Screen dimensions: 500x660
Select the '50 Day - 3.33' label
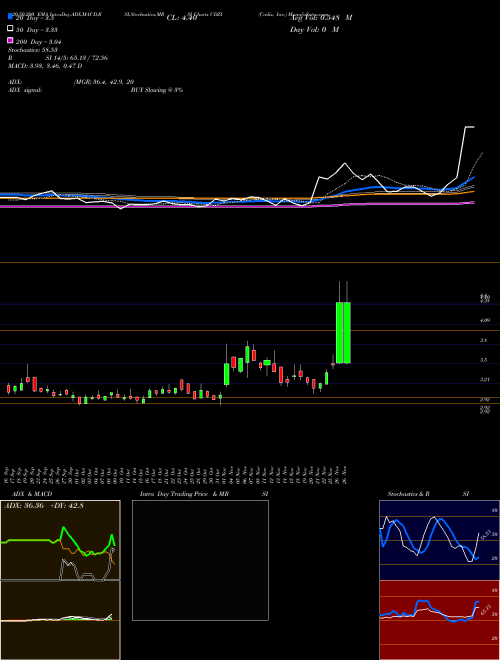click(x=37, y=30)
